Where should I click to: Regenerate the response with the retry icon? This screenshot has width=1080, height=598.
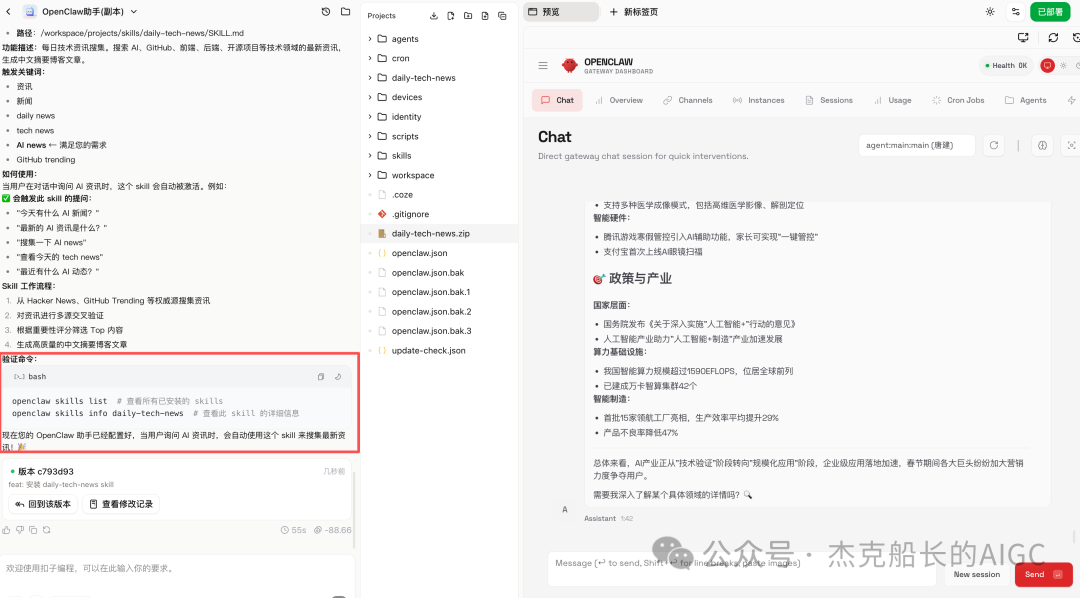click(47, 530)
